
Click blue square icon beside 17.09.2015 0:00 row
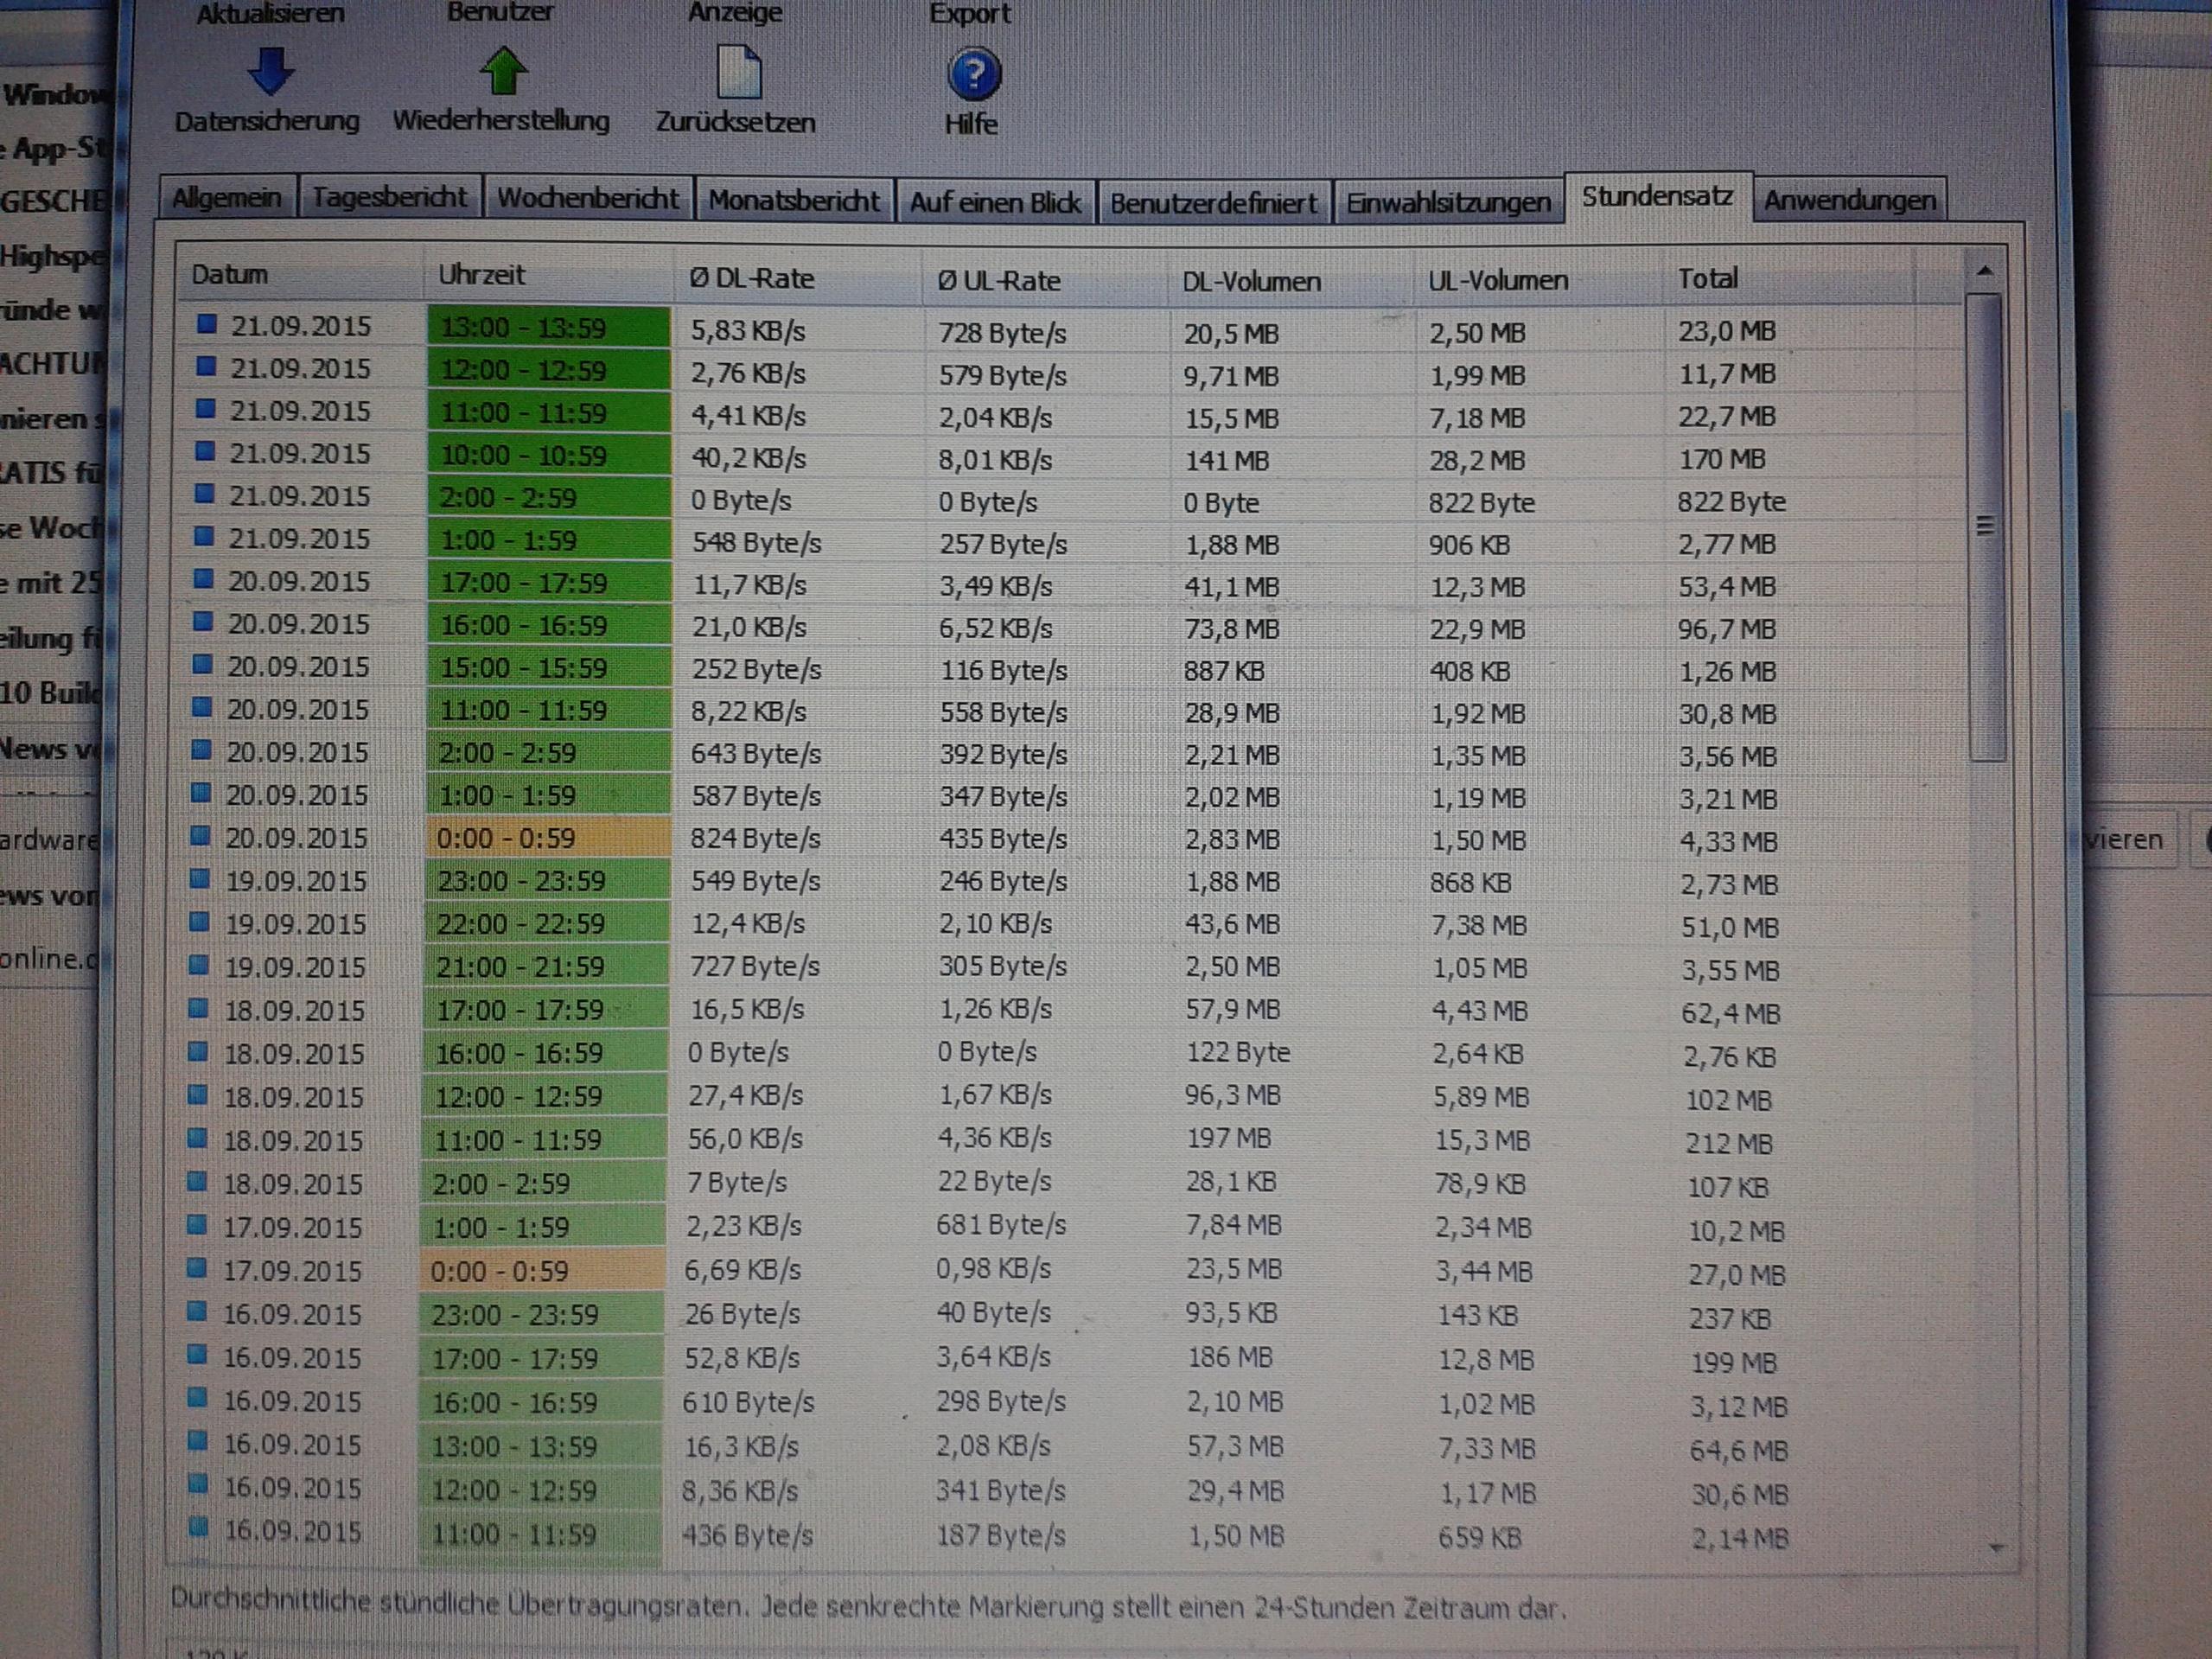pyautogui.click(x=198, y=1269)
